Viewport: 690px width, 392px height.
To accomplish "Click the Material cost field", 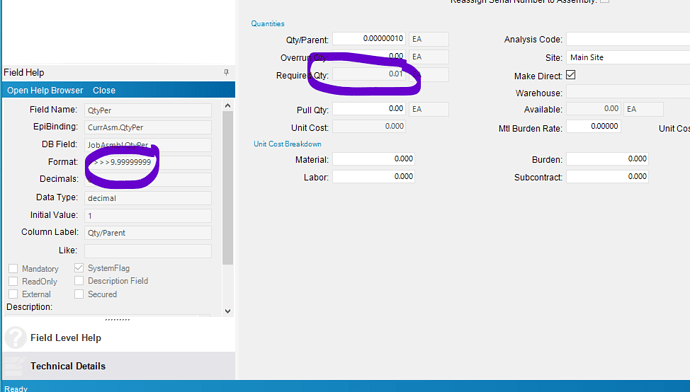I will coord(374,159).
